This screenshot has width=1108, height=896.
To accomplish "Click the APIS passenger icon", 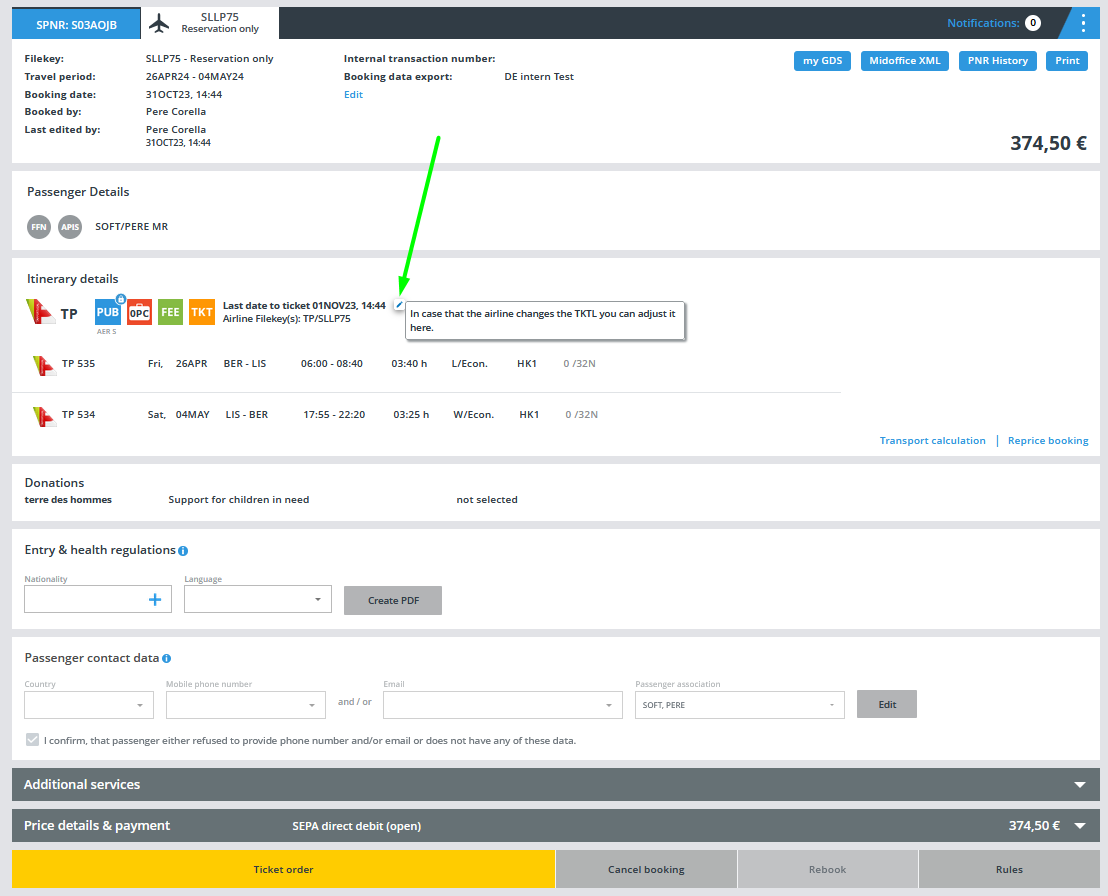I will (69, 227).
